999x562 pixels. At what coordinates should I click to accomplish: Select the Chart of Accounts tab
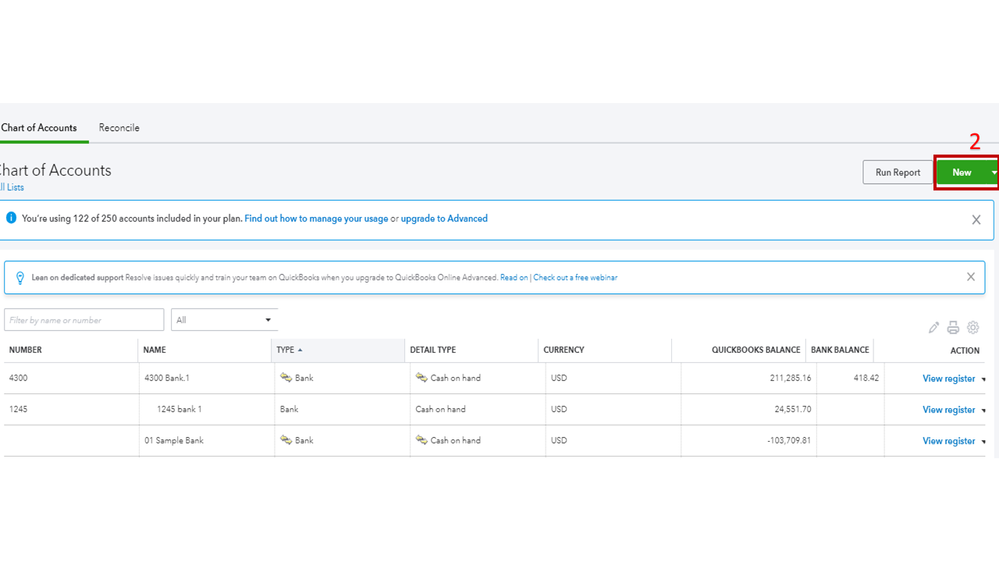pyautogui.click(x=38, y=128)
